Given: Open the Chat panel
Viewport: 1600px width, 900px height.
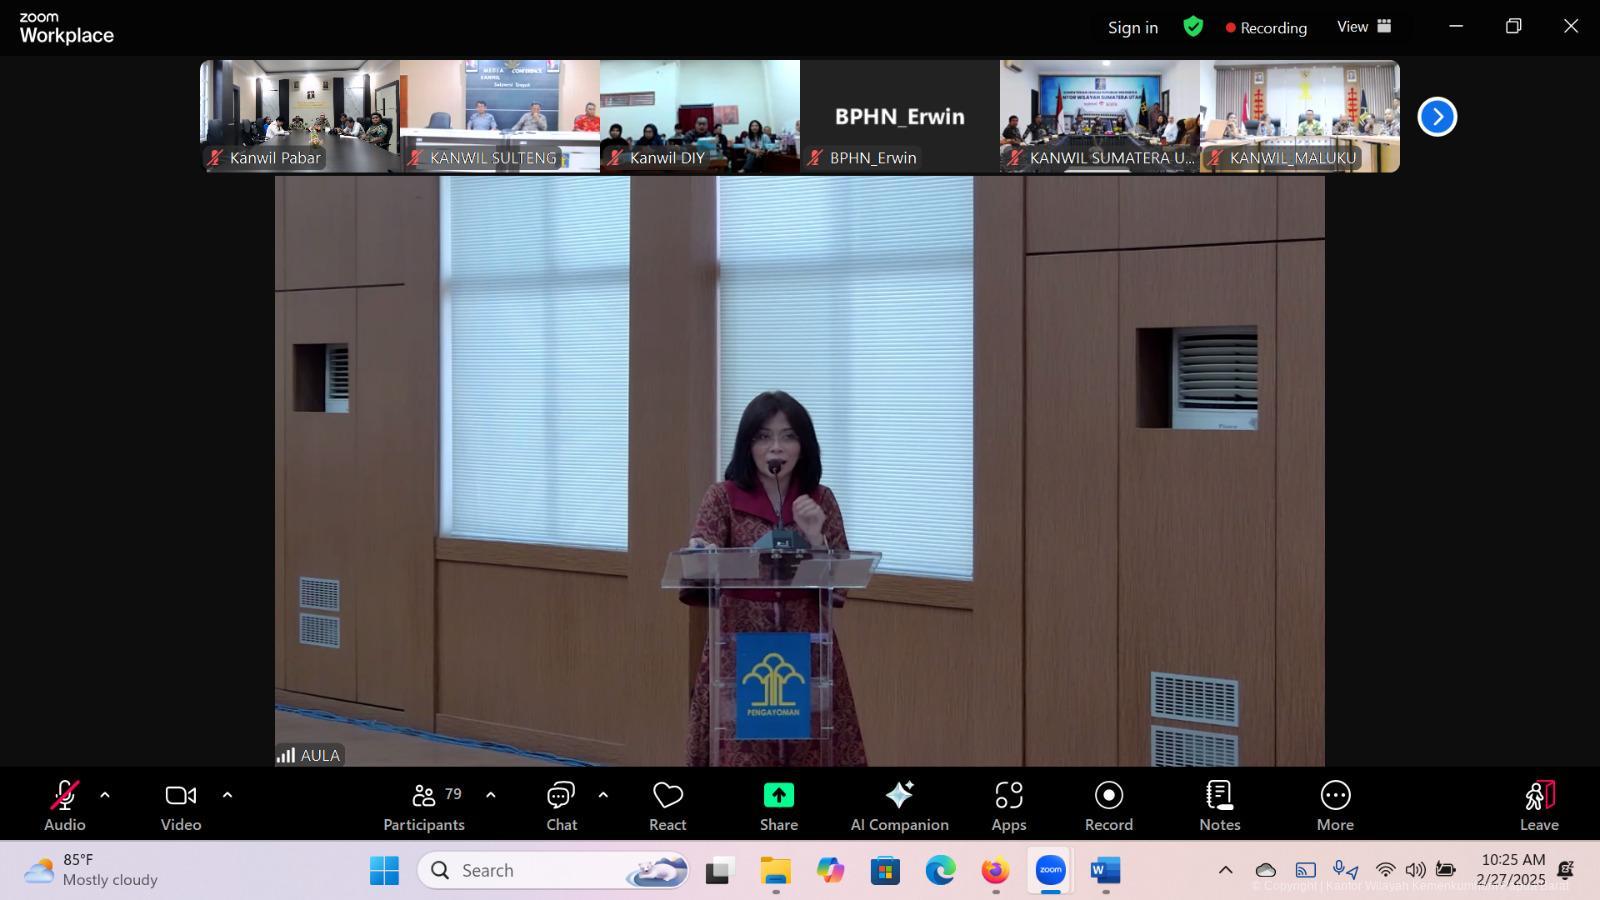Looking at the screenshot, I should 561,805.
